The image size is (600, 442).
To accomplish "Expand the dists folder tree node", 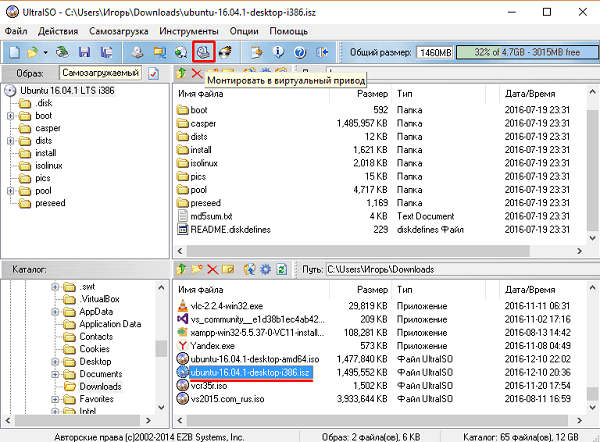I will (12, 141).
